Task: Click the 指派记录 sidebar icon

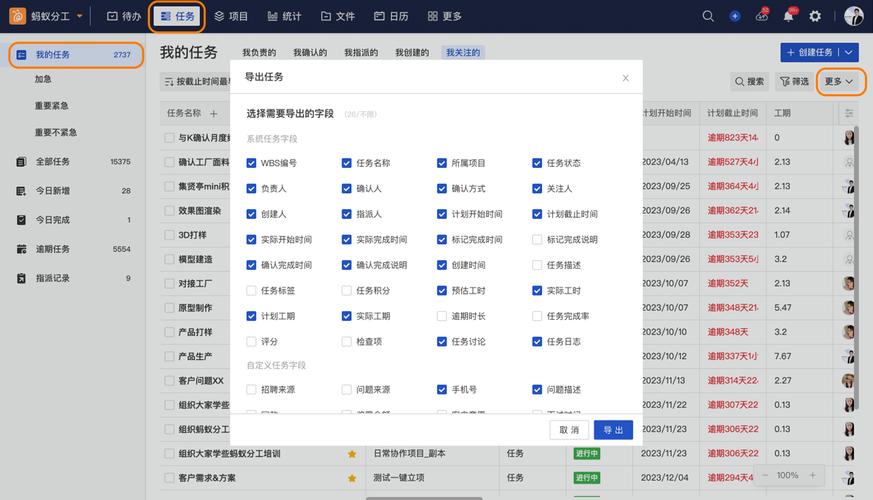Action: pos(21,278)
